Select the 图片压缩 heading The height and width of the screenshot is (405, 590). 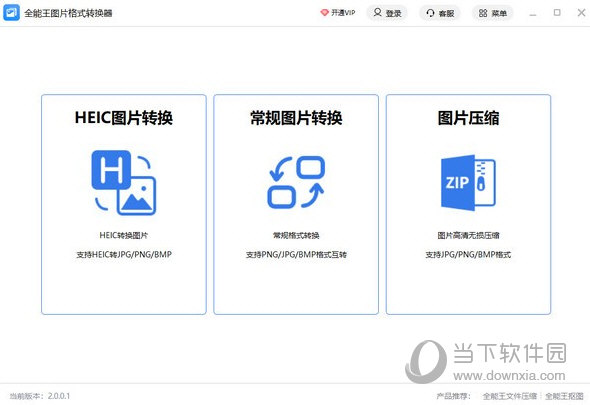click(468, 118)
